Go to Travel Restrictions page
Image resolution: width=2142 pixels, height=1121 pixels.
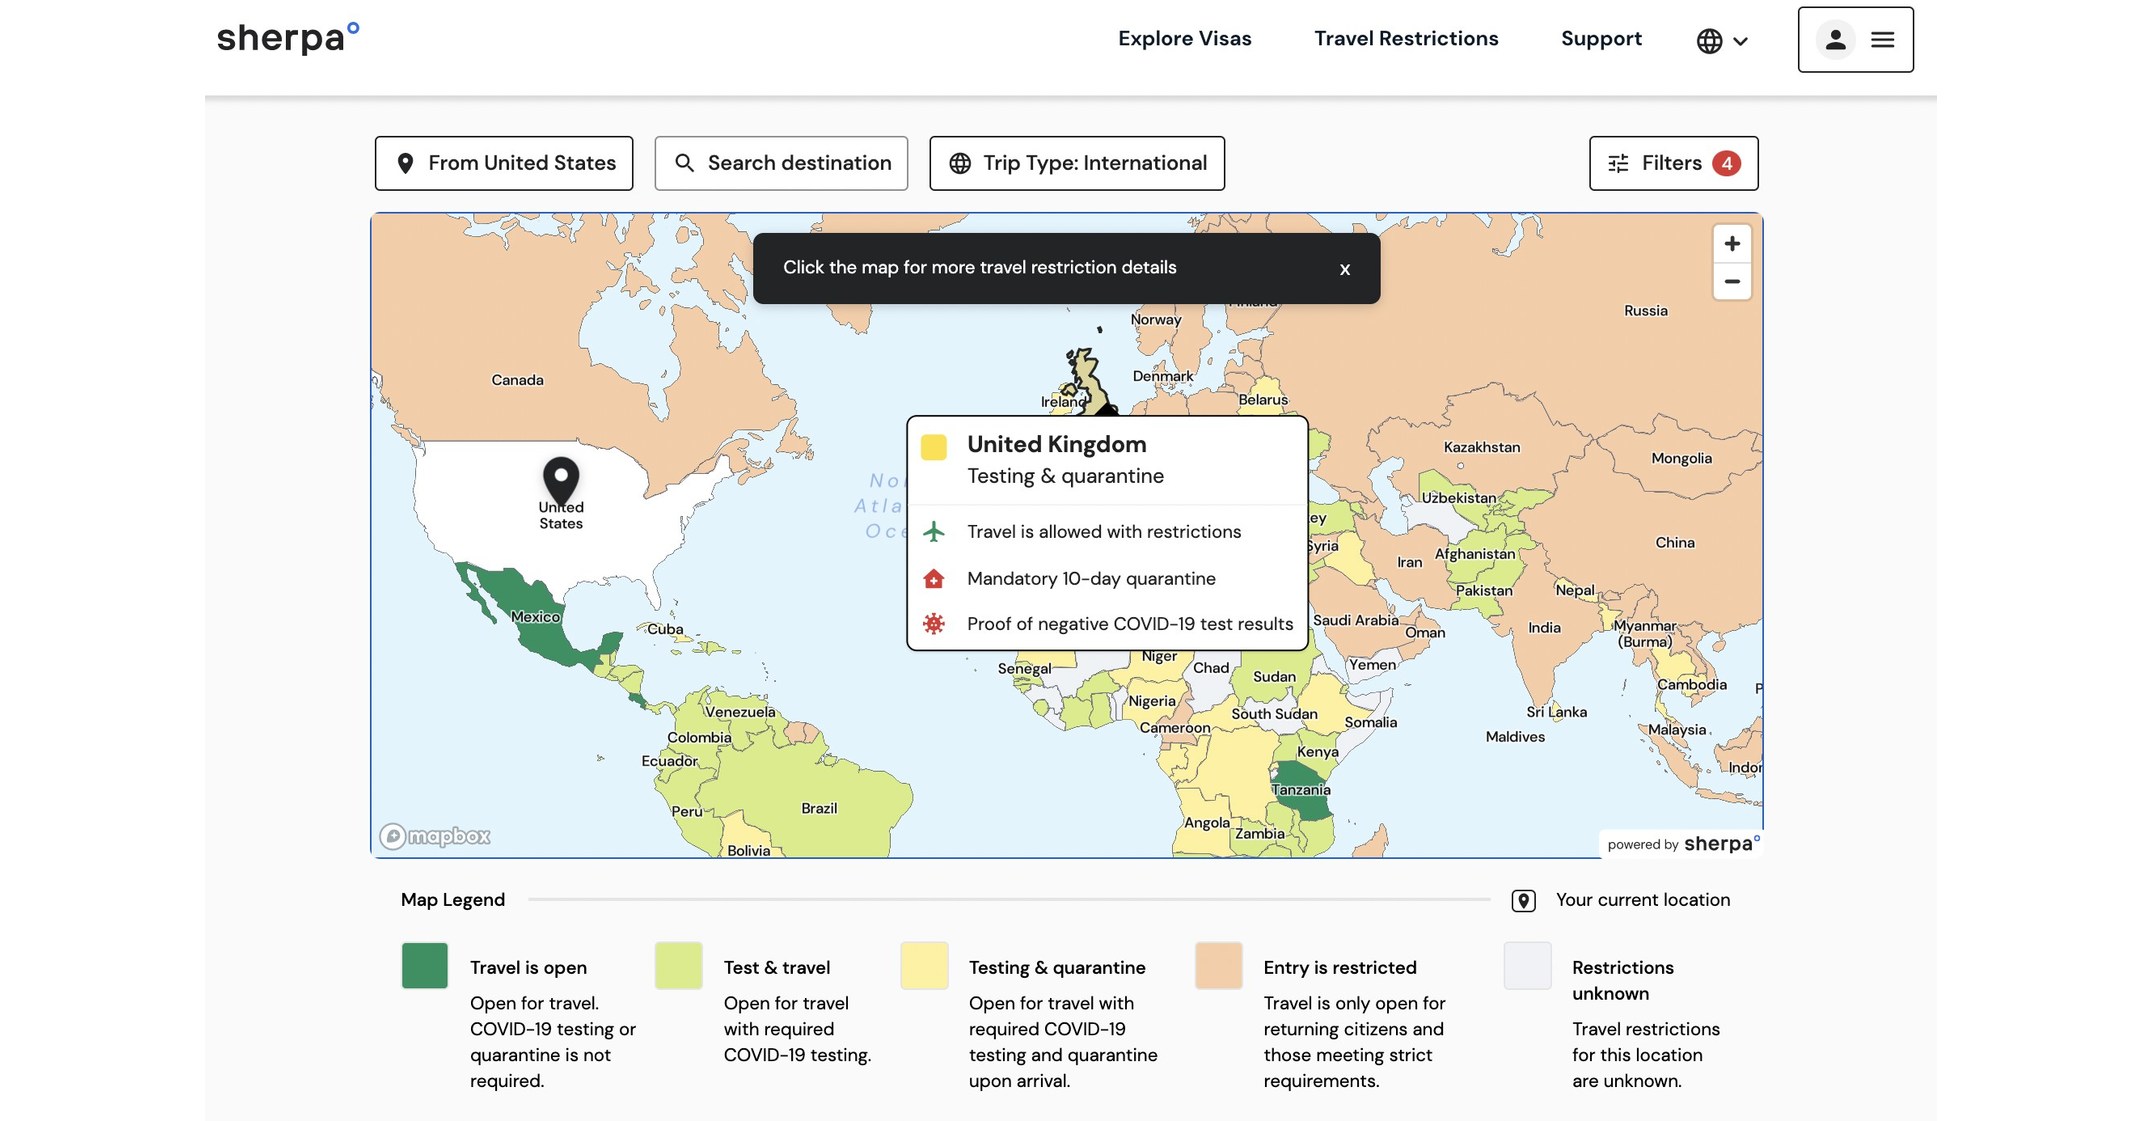pos(1405,39)
